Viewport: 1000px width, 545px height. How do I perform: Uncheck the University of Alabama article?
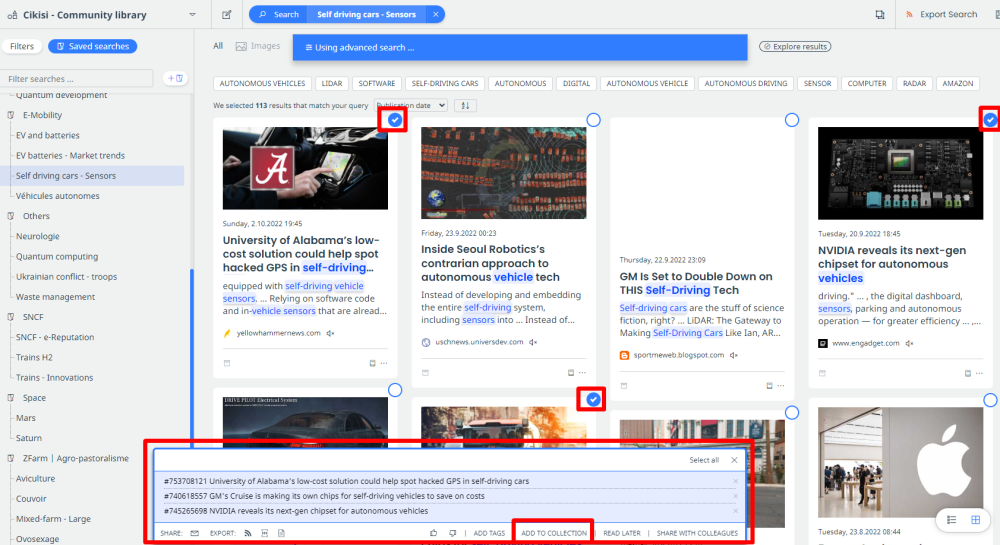pyautogui.click(x=395, y=120)
